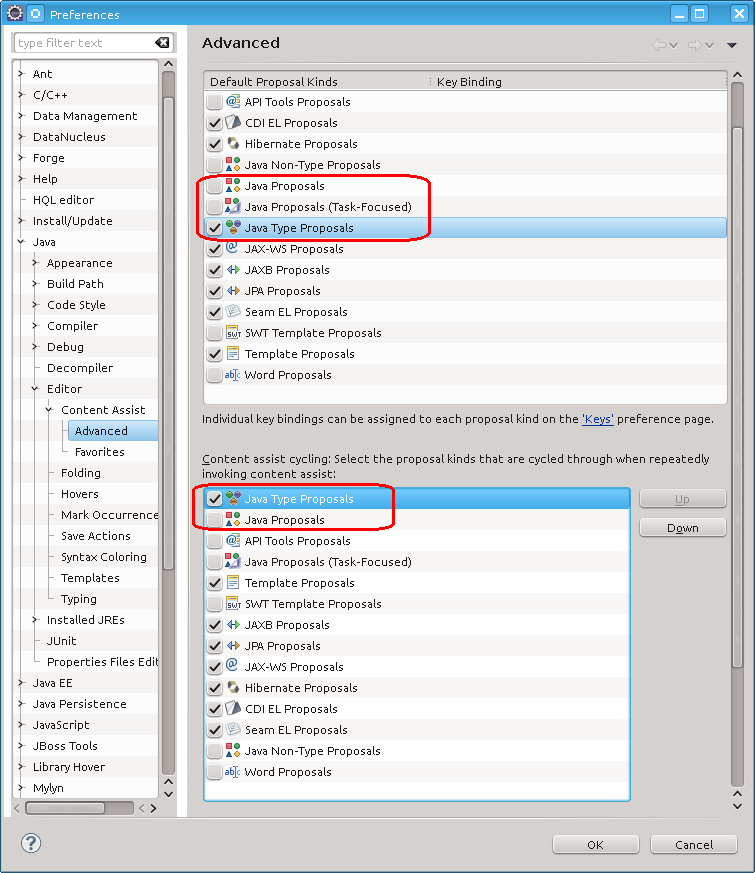The width and height of the screenshot is (755, 873).
Task: Expand the Installed JREs node
Action: pos(35,620)
